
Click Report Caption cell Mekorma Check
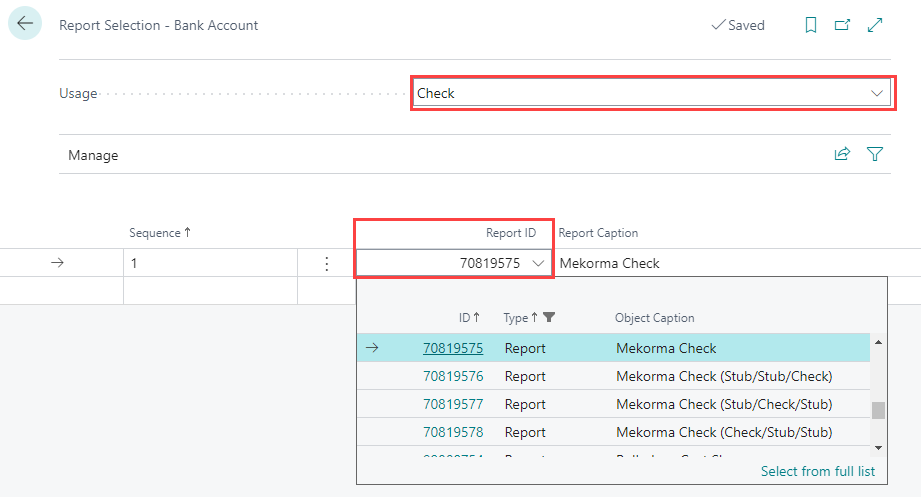609,263
